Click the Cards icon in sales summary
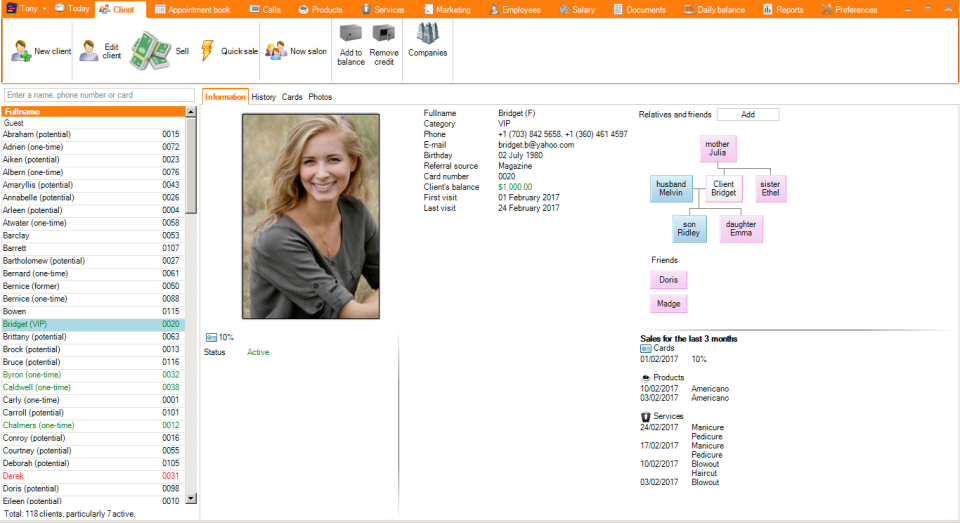The height and width of the screenshot is (523, 960). (x=645, y=348)
